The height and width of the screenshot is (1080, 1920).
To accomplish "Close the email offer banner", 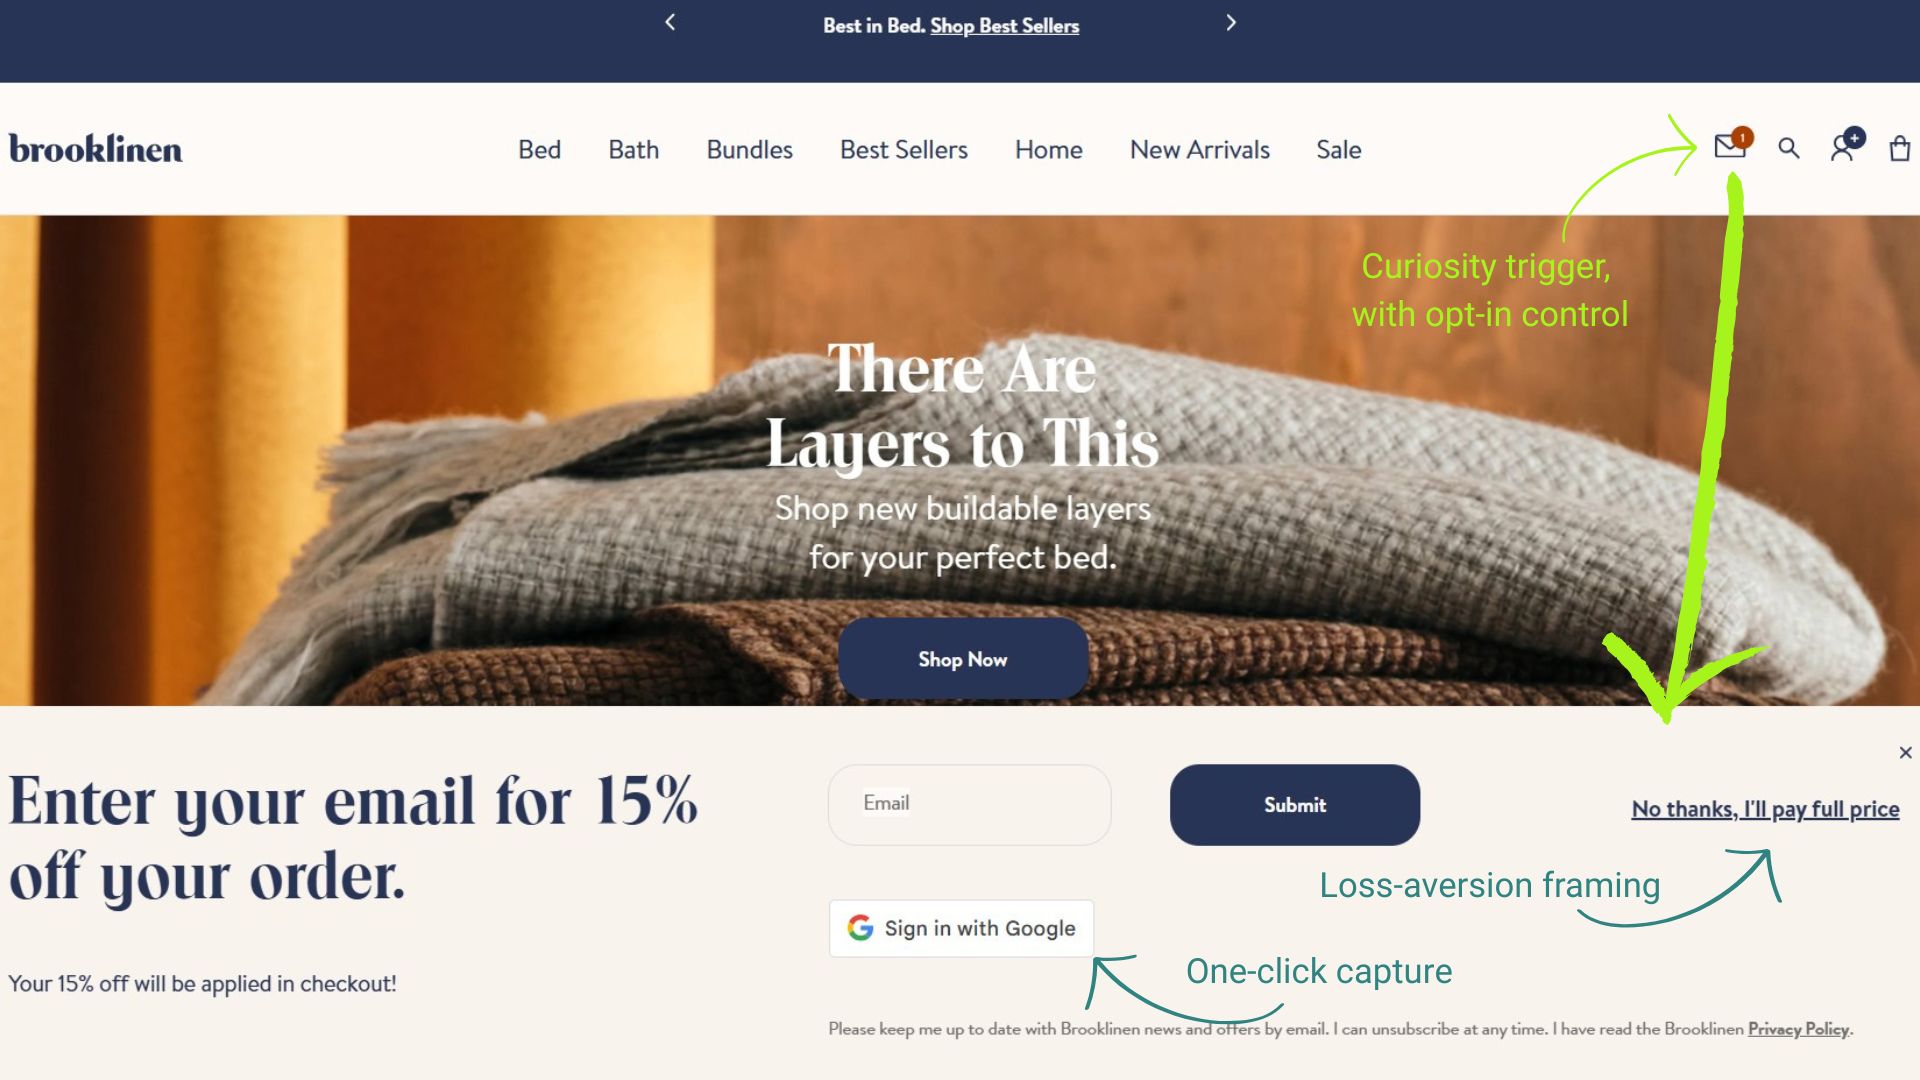I will (x=1905, y=752).
